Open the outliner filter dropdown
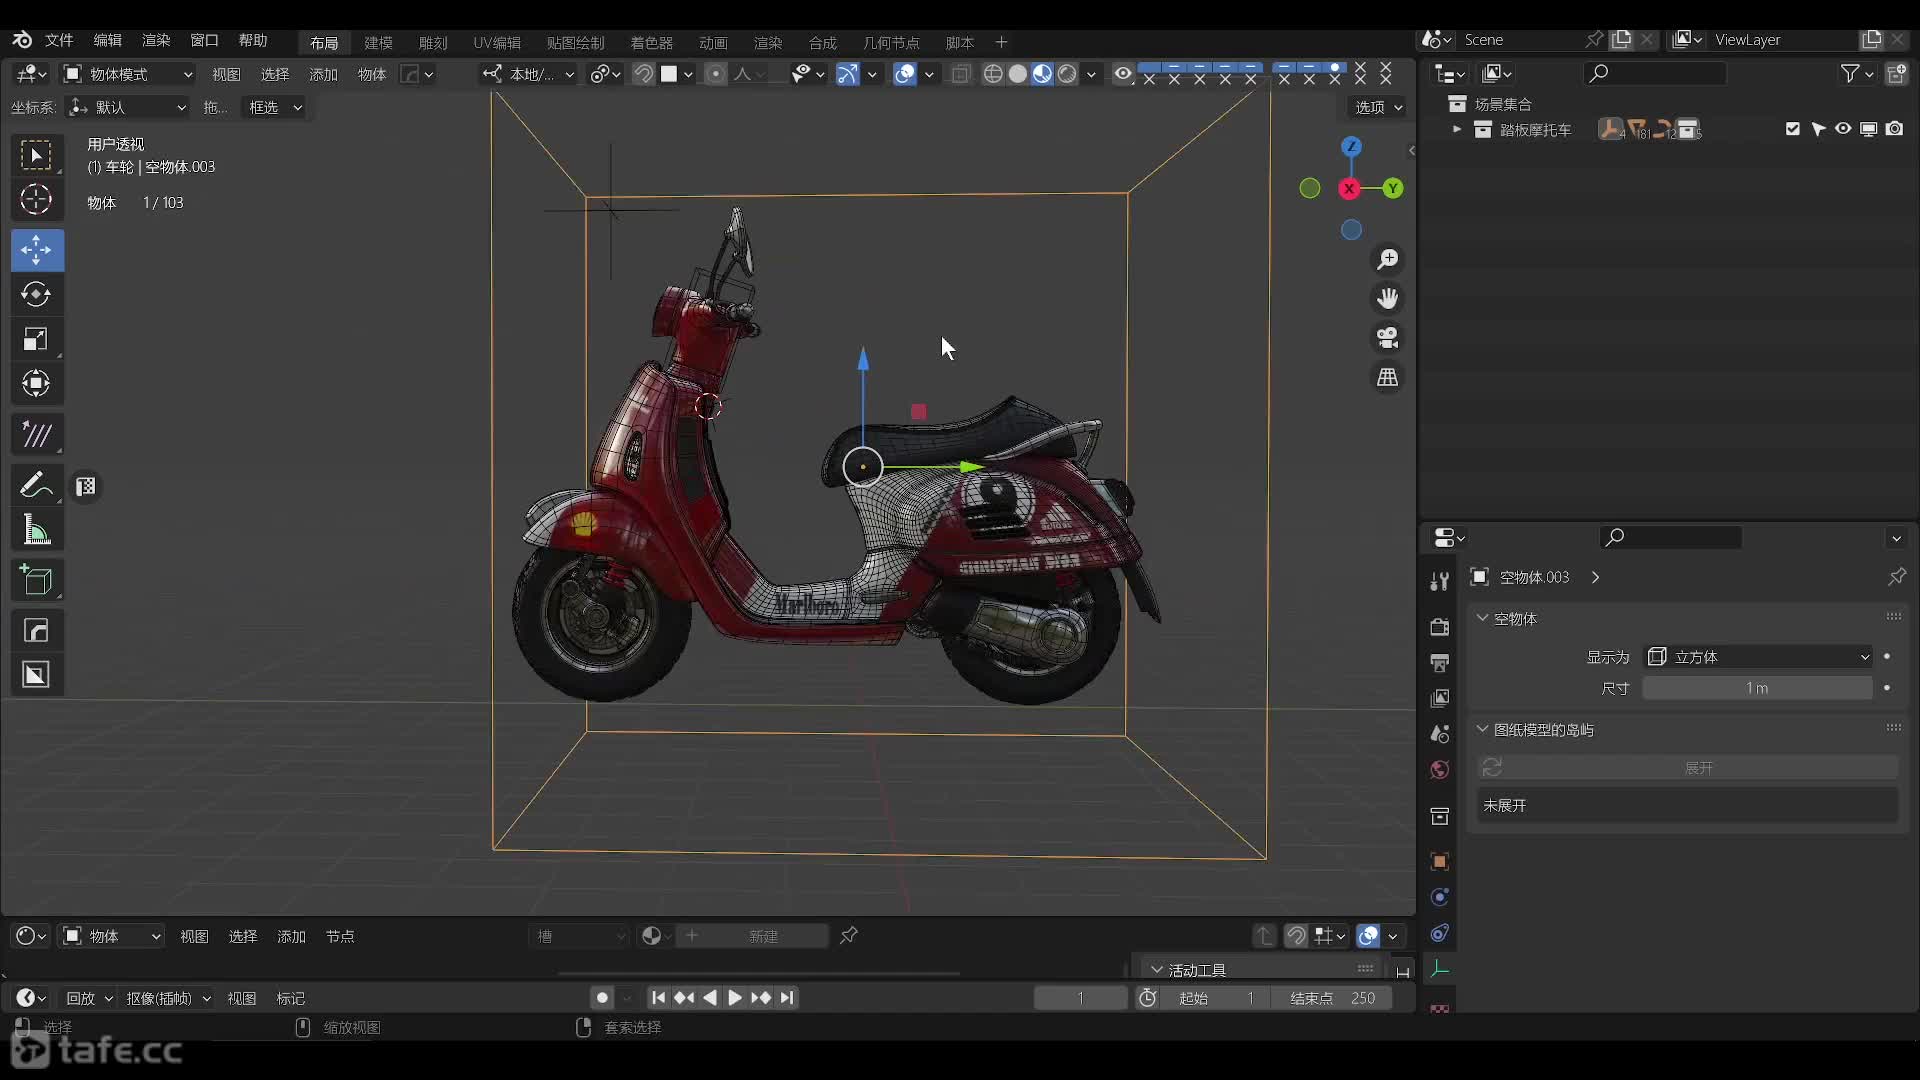Screen dimensions: 1920x1080 [x=1857, y=73]
